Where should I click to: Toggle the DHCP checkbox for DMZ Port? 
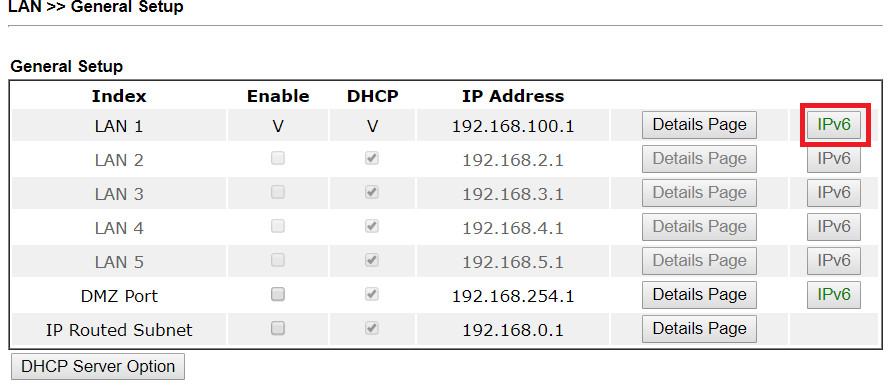pyautogui.click(x=372, y=294)
